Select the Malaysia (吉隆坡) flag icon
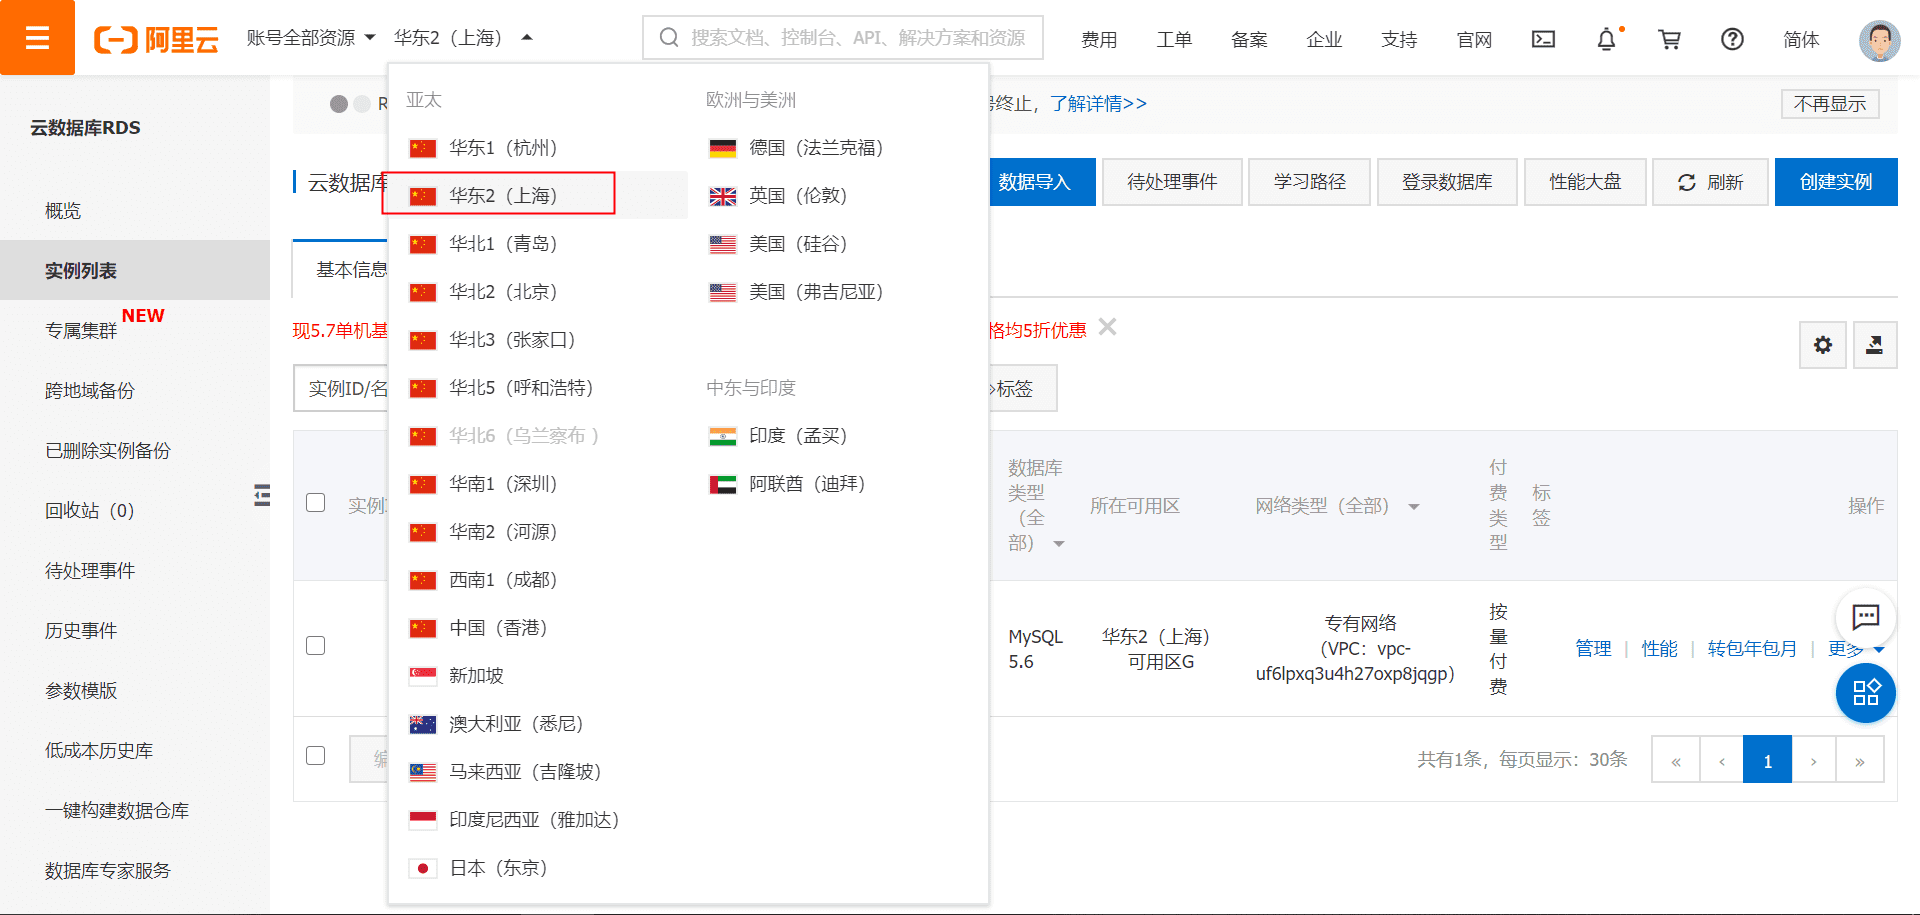The height and width of the screenshot is (915, 1920). (x=423, y=772)
